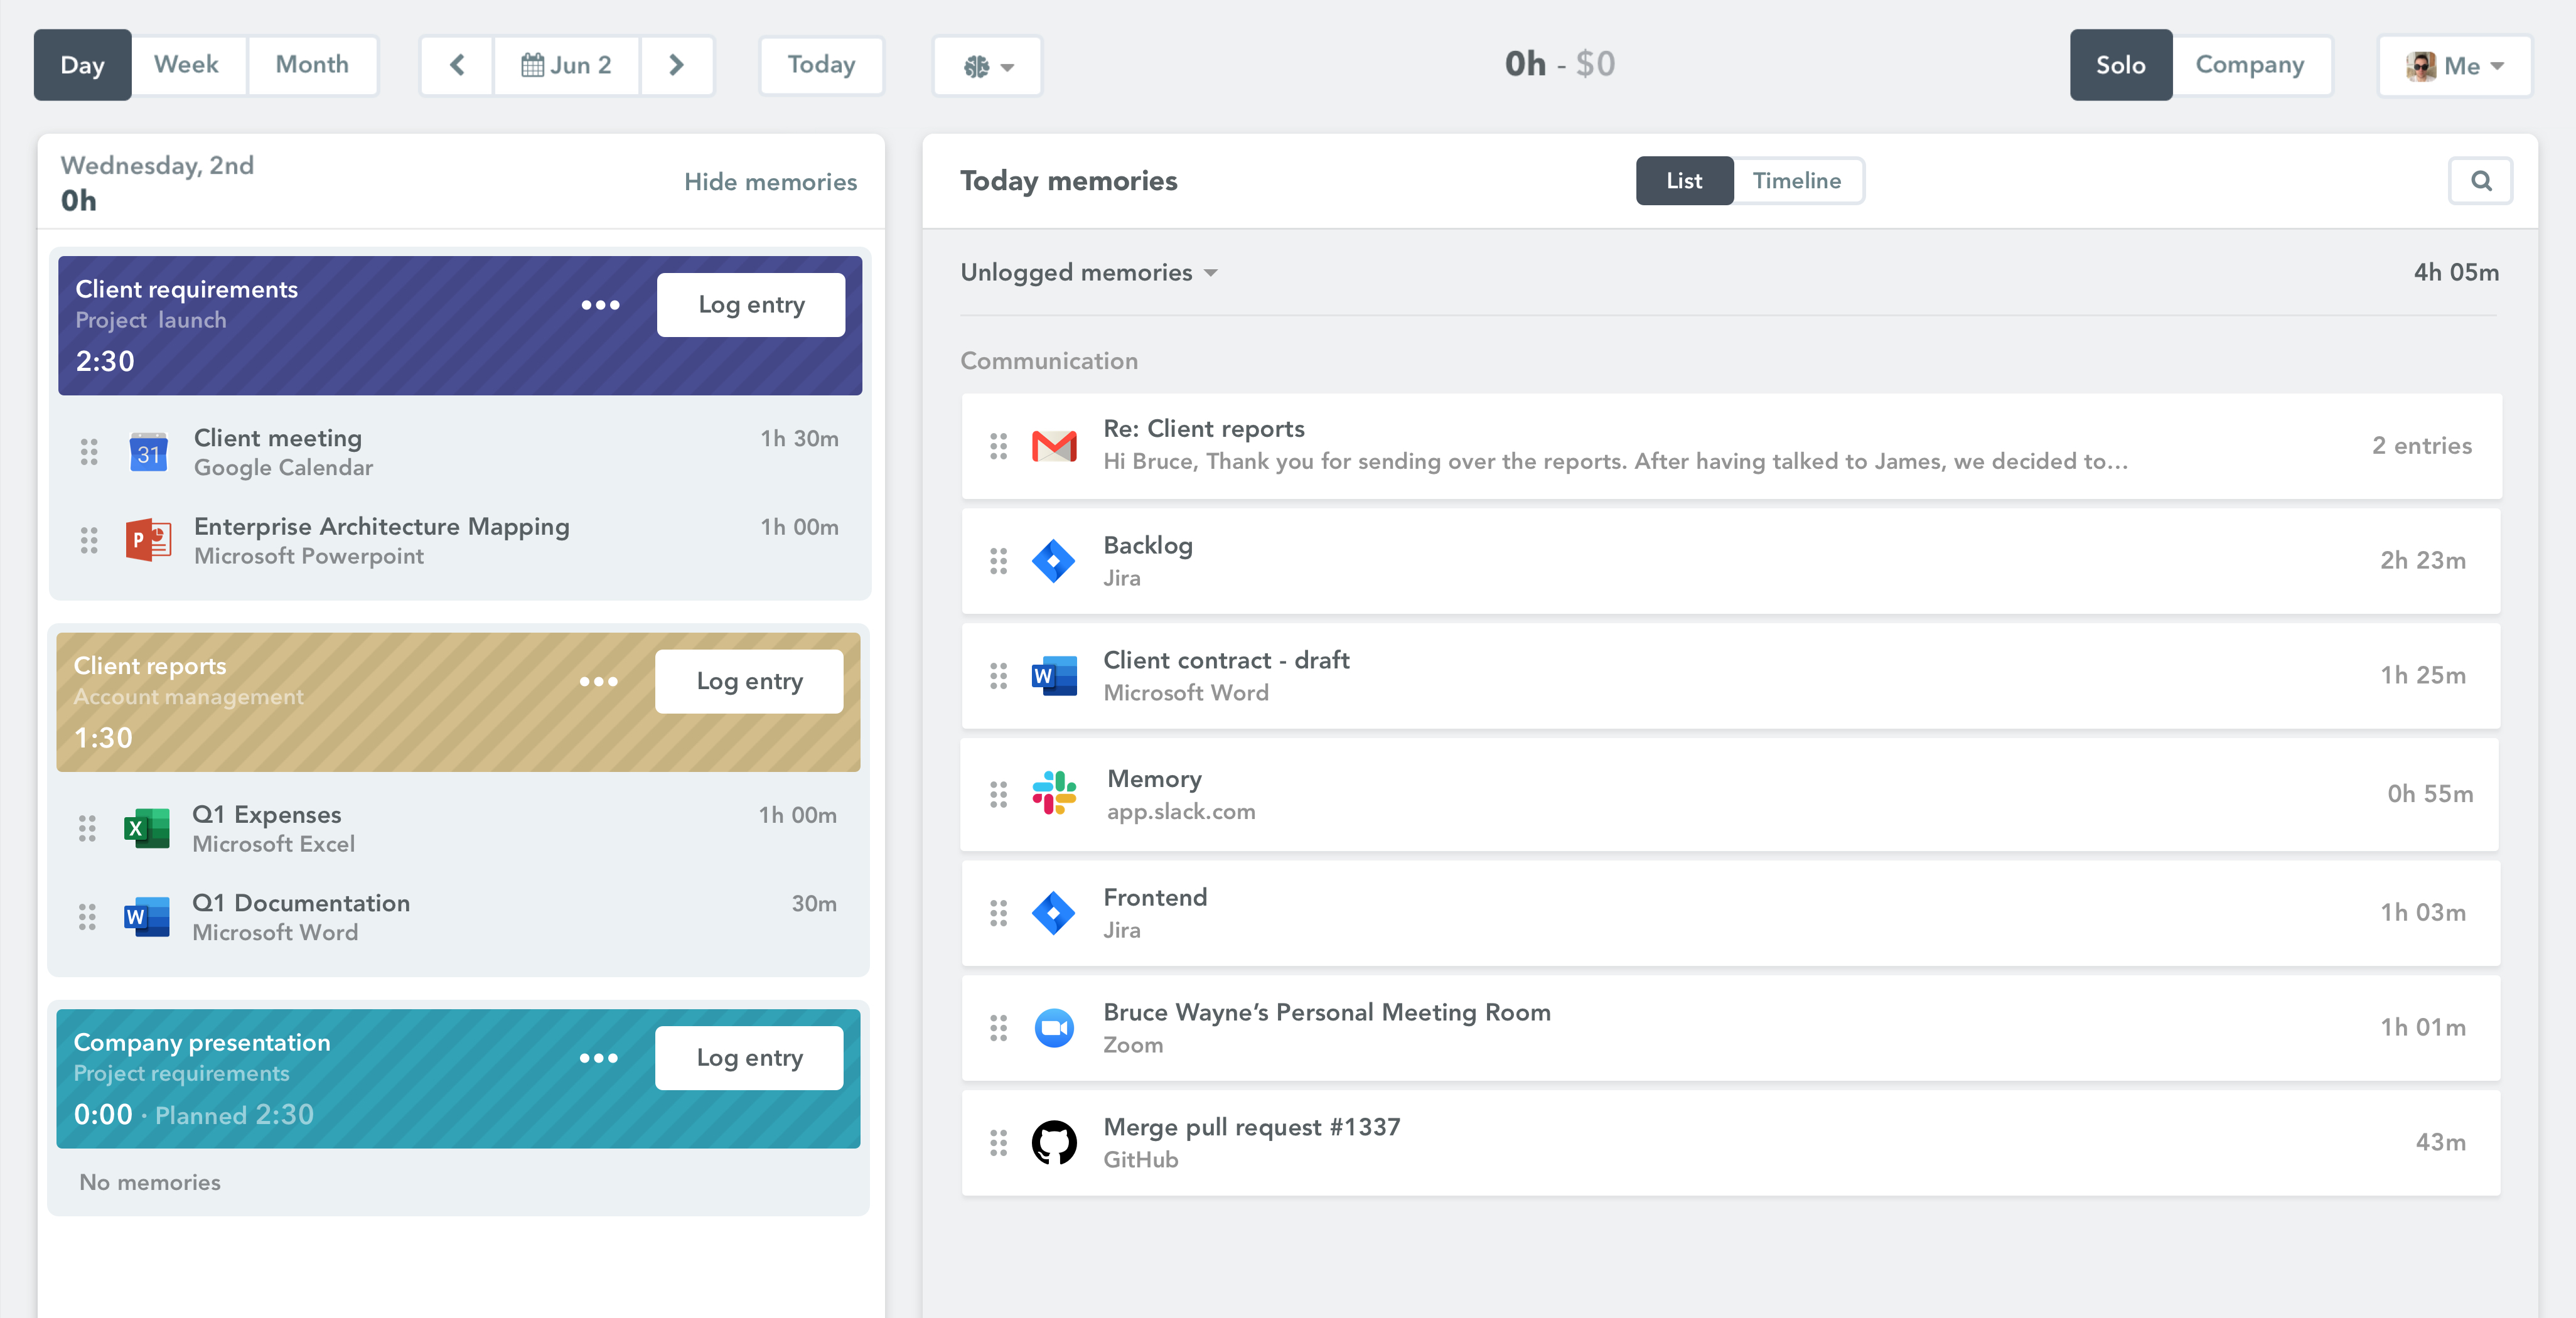Image resolution: width=2576 pixels, height=1318 pixels.
Task: Click Jira icon on the Backlog memory
Action: (1053, 561)
